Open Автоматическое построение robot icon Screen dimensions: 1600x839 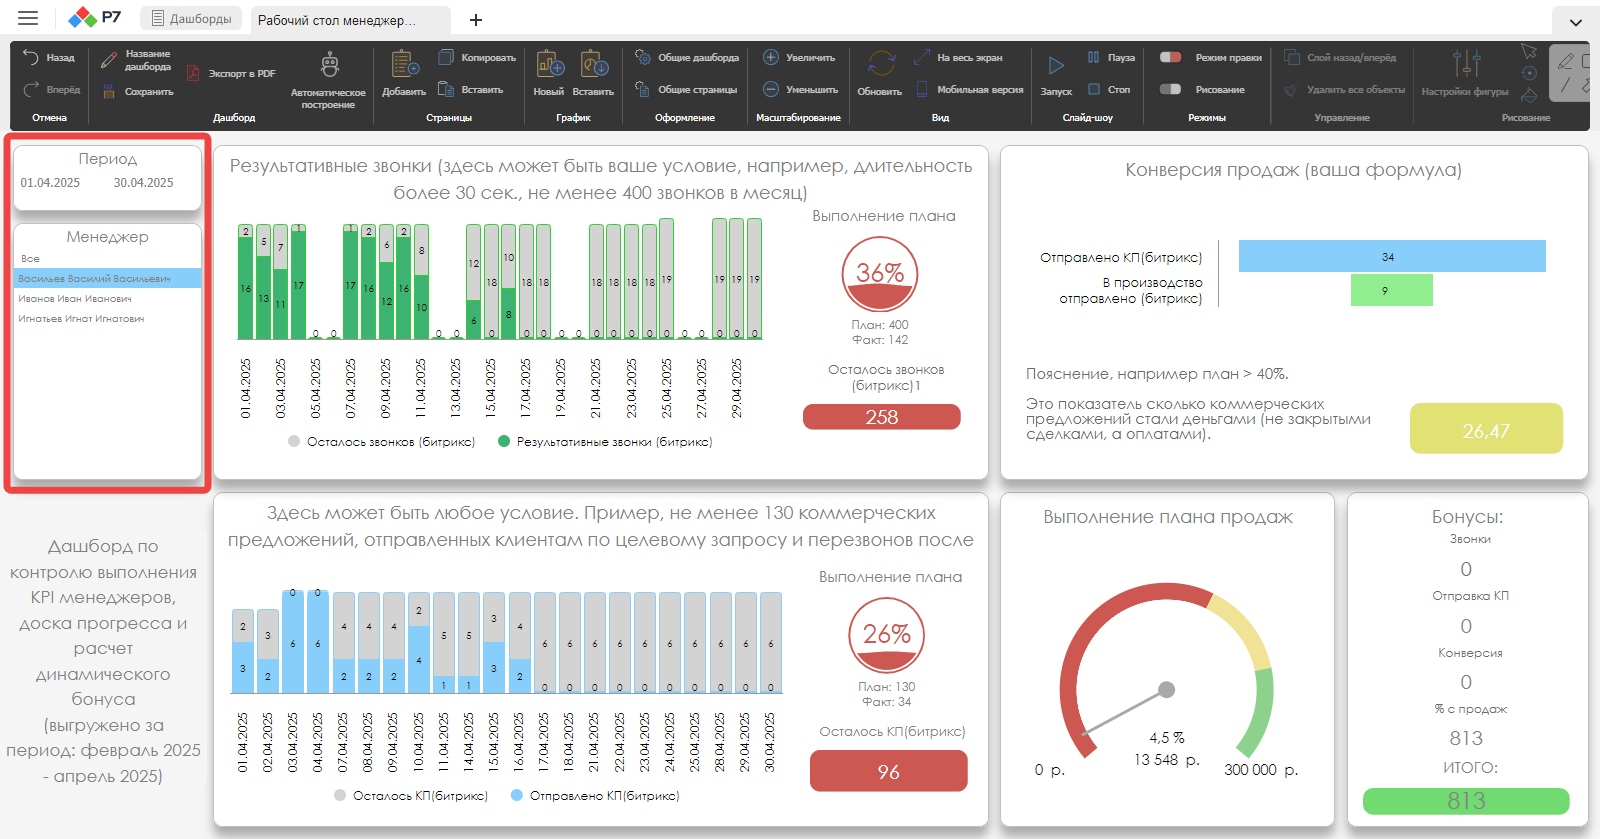[329, 66]
